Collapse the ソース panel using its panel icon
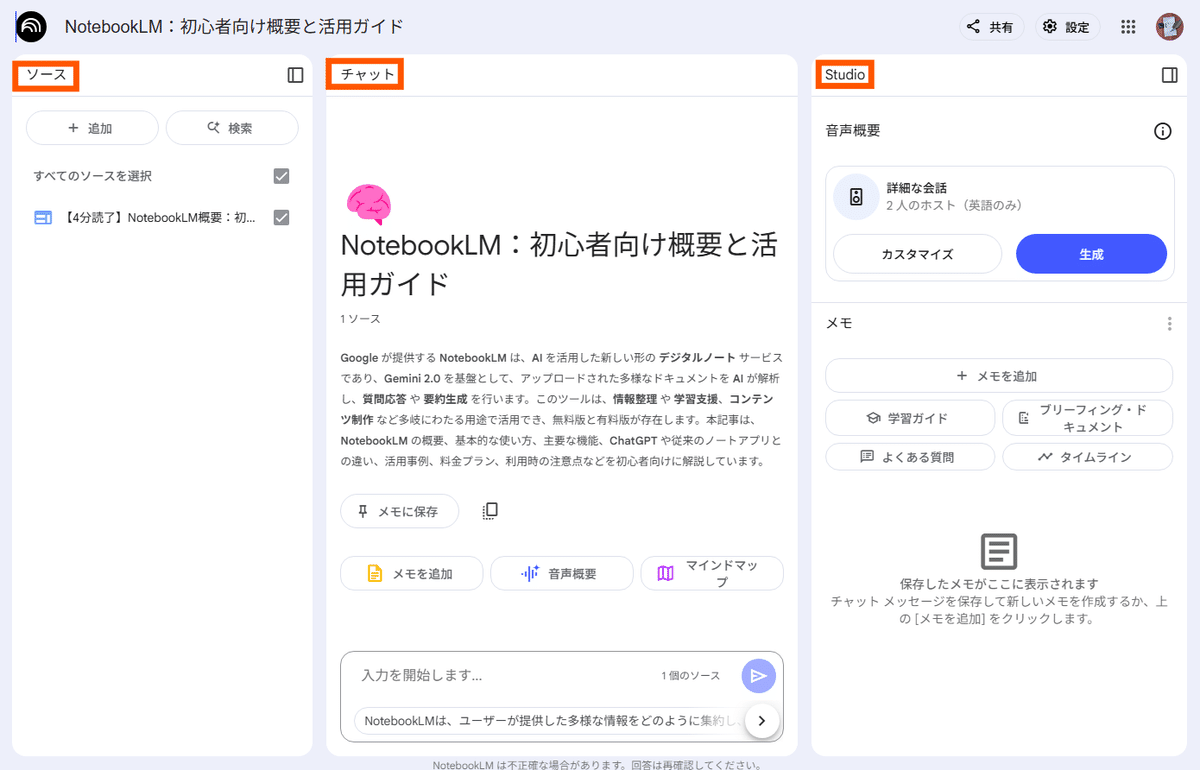 [x=294, y=74]
